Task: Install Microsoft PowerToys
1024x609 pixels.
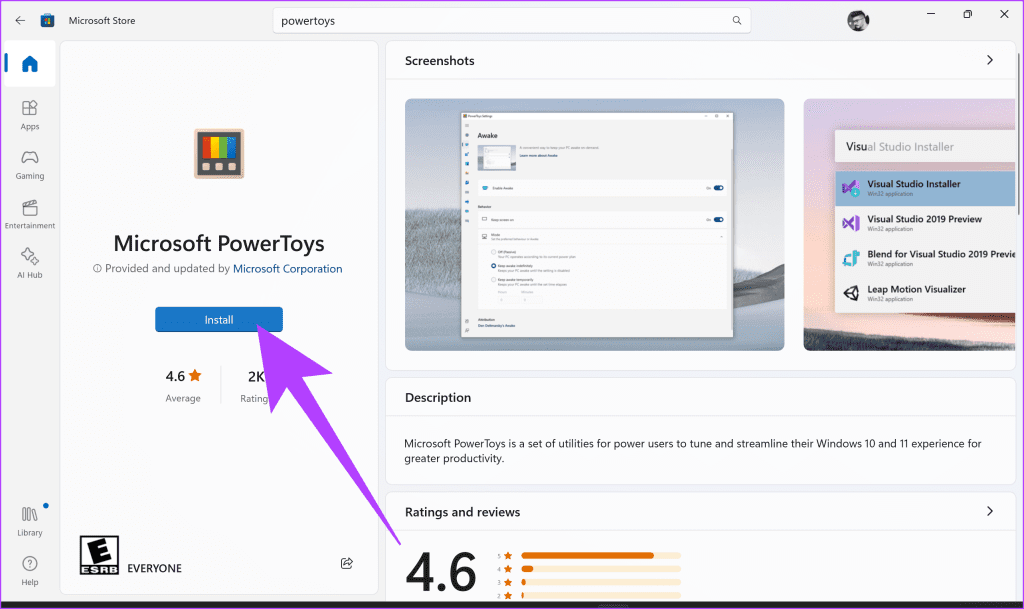Action: point(219,319)
